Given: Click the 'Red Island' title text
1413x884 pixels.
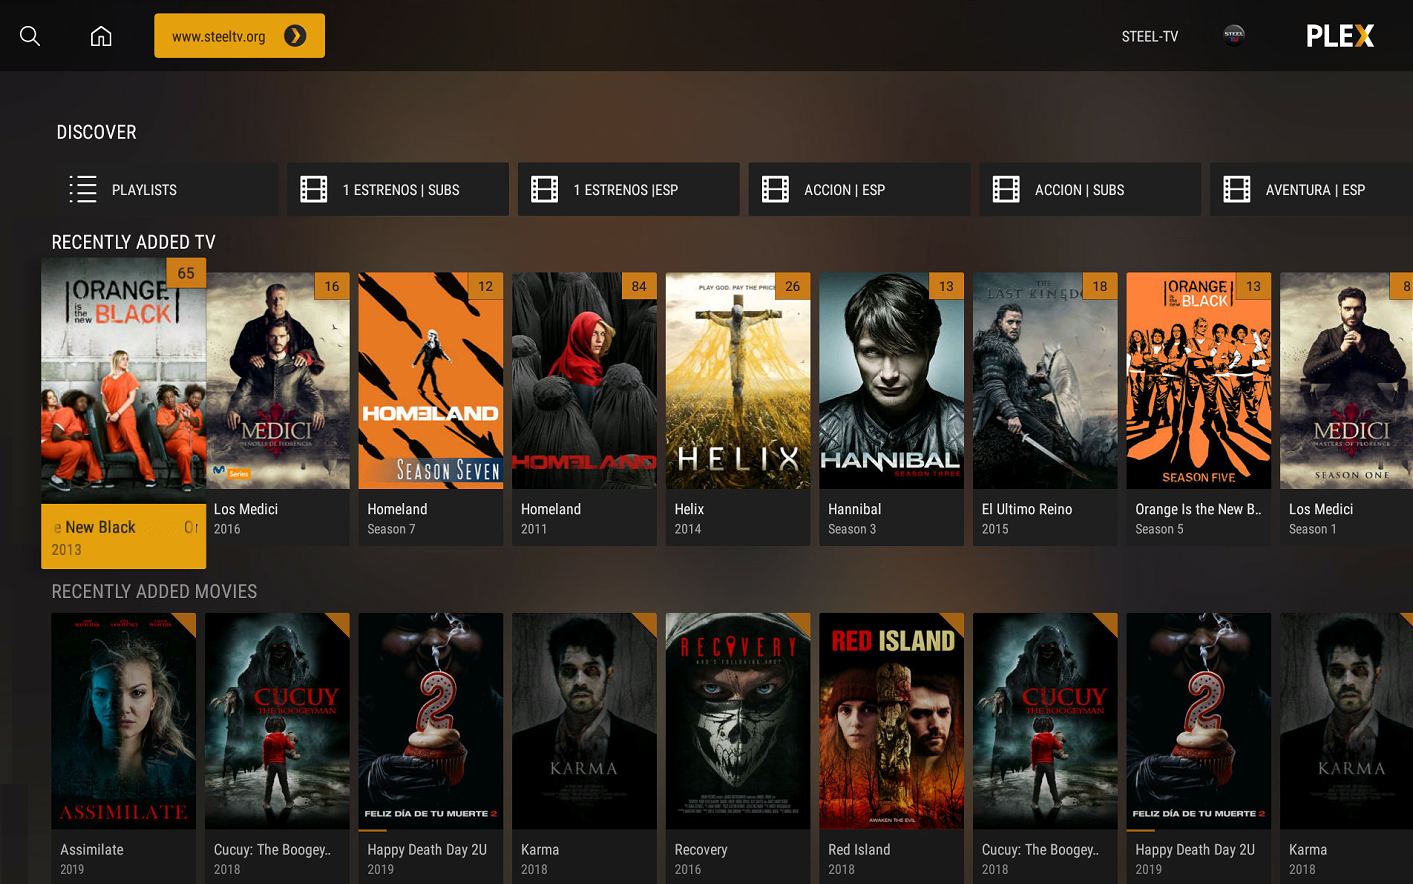Looking at the screenshot, I should [x=859, y=849].
